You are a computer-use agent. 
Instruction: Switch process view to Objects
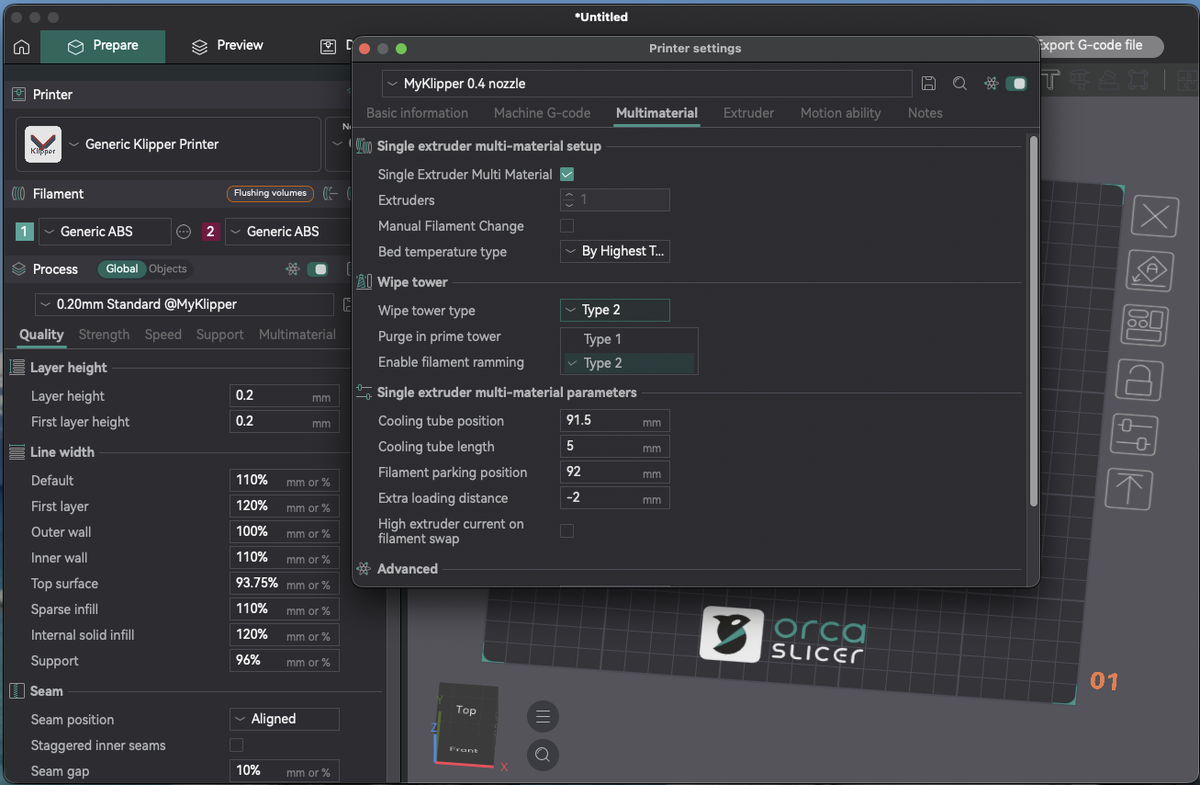168,268
